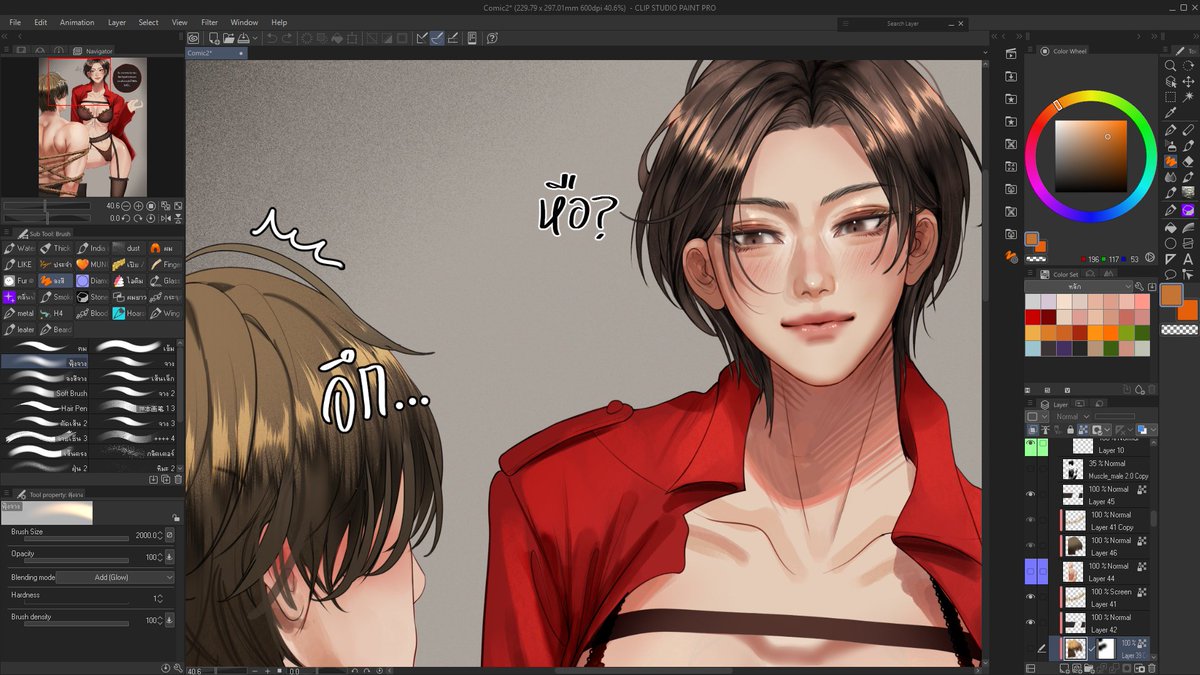Screen dimensions: 1200x675
Task: Select the Layer 46 thumbnail
Action: (x=1075, y=546)
